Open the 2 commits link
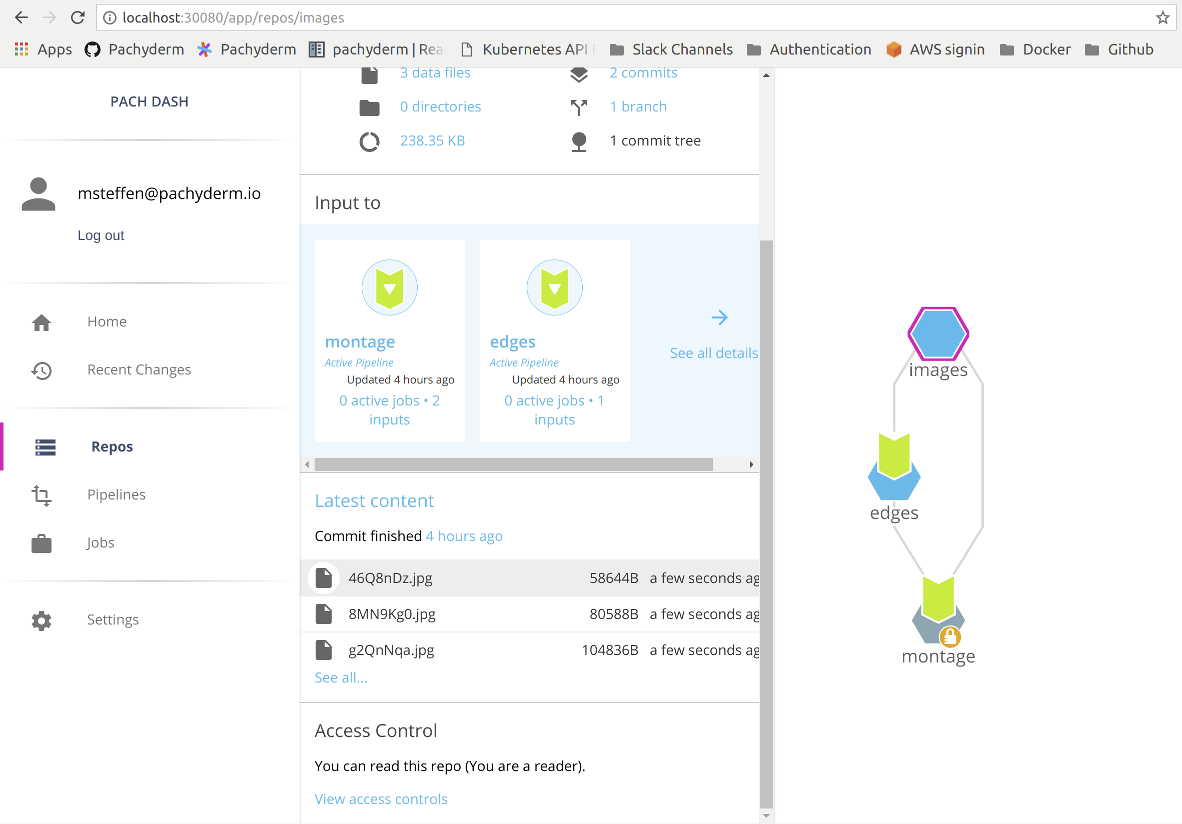The height and width of the screenshot is (824, 1182). [x=644, y=72]
